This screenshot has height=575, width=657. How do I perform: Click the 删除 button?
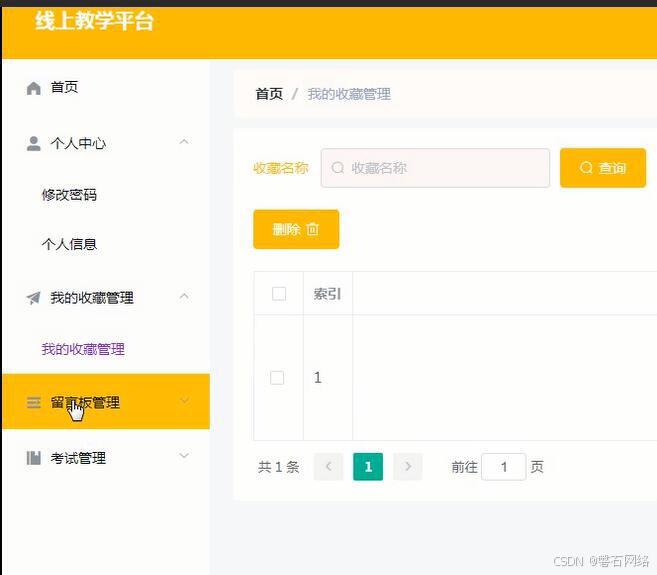pos(296,229)
